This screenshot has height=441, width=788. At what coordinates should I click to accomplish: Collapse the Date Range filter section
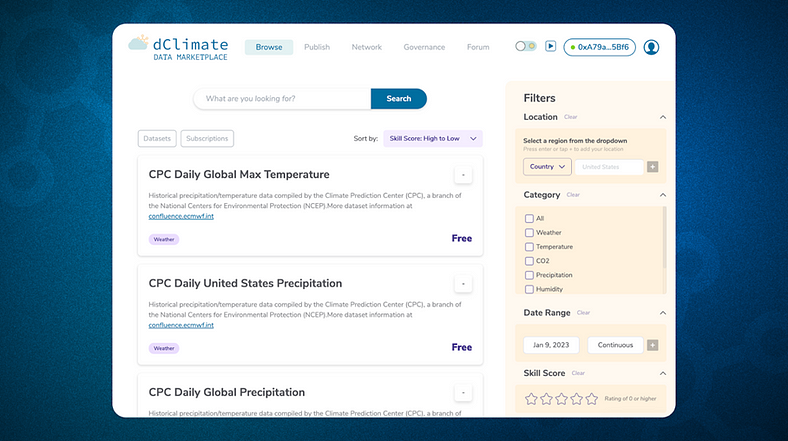[663, 313]
